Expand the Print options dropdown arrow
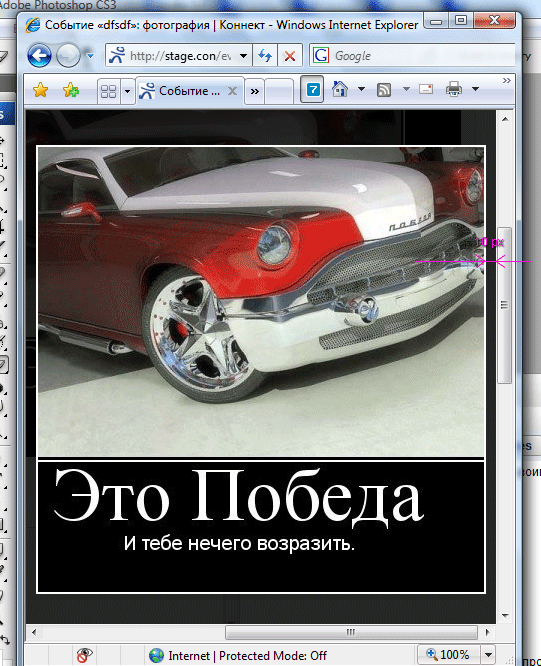This screenshot has width=541, height=666. coord(476,89)
